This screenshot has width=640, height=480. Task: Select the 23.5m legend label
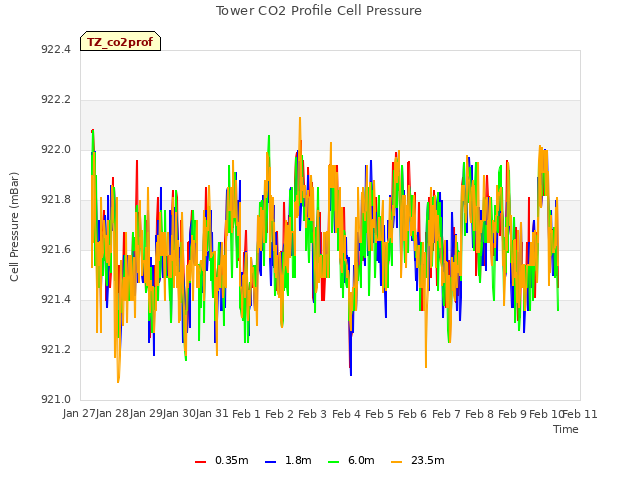(427, 460)
